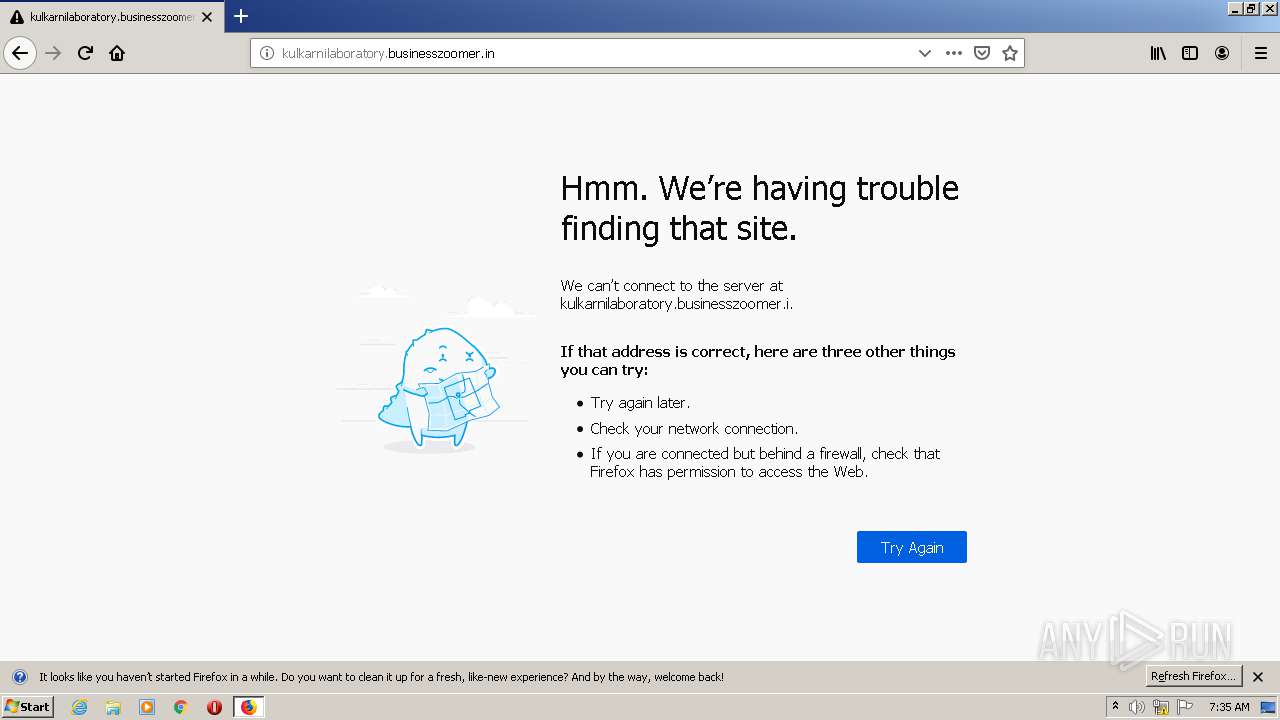Open Action Center flag icon
Screen dimensions: 1280x720
click(1185, 707)
